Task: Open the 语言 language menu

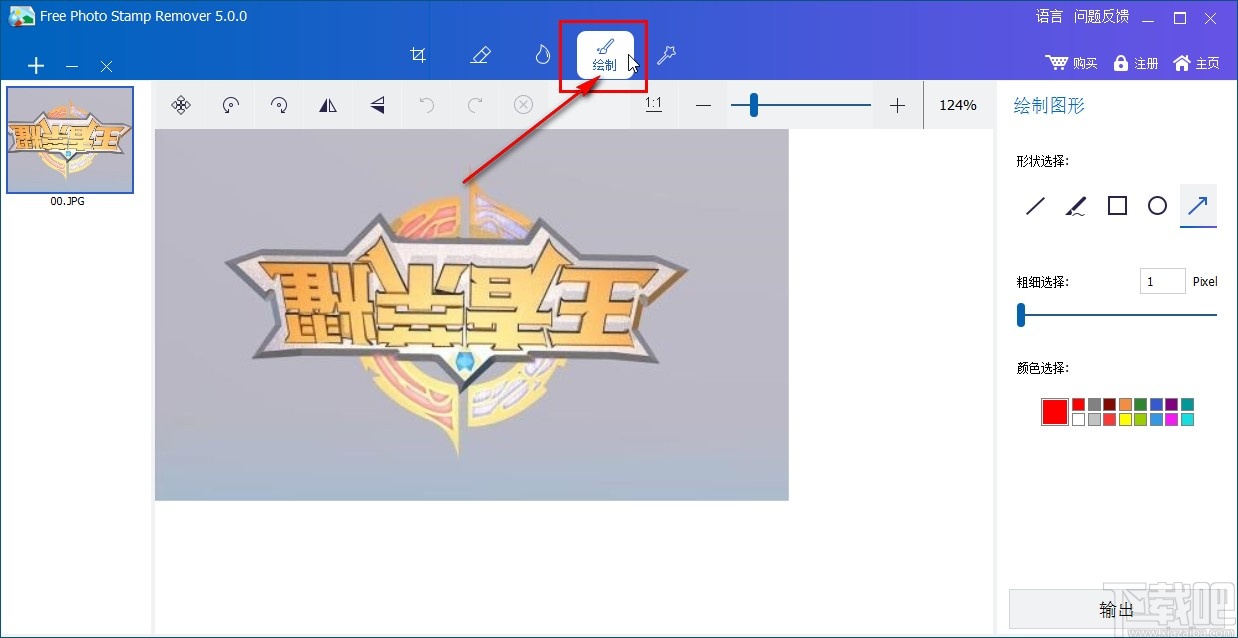Action: (x=1048, y=16)
